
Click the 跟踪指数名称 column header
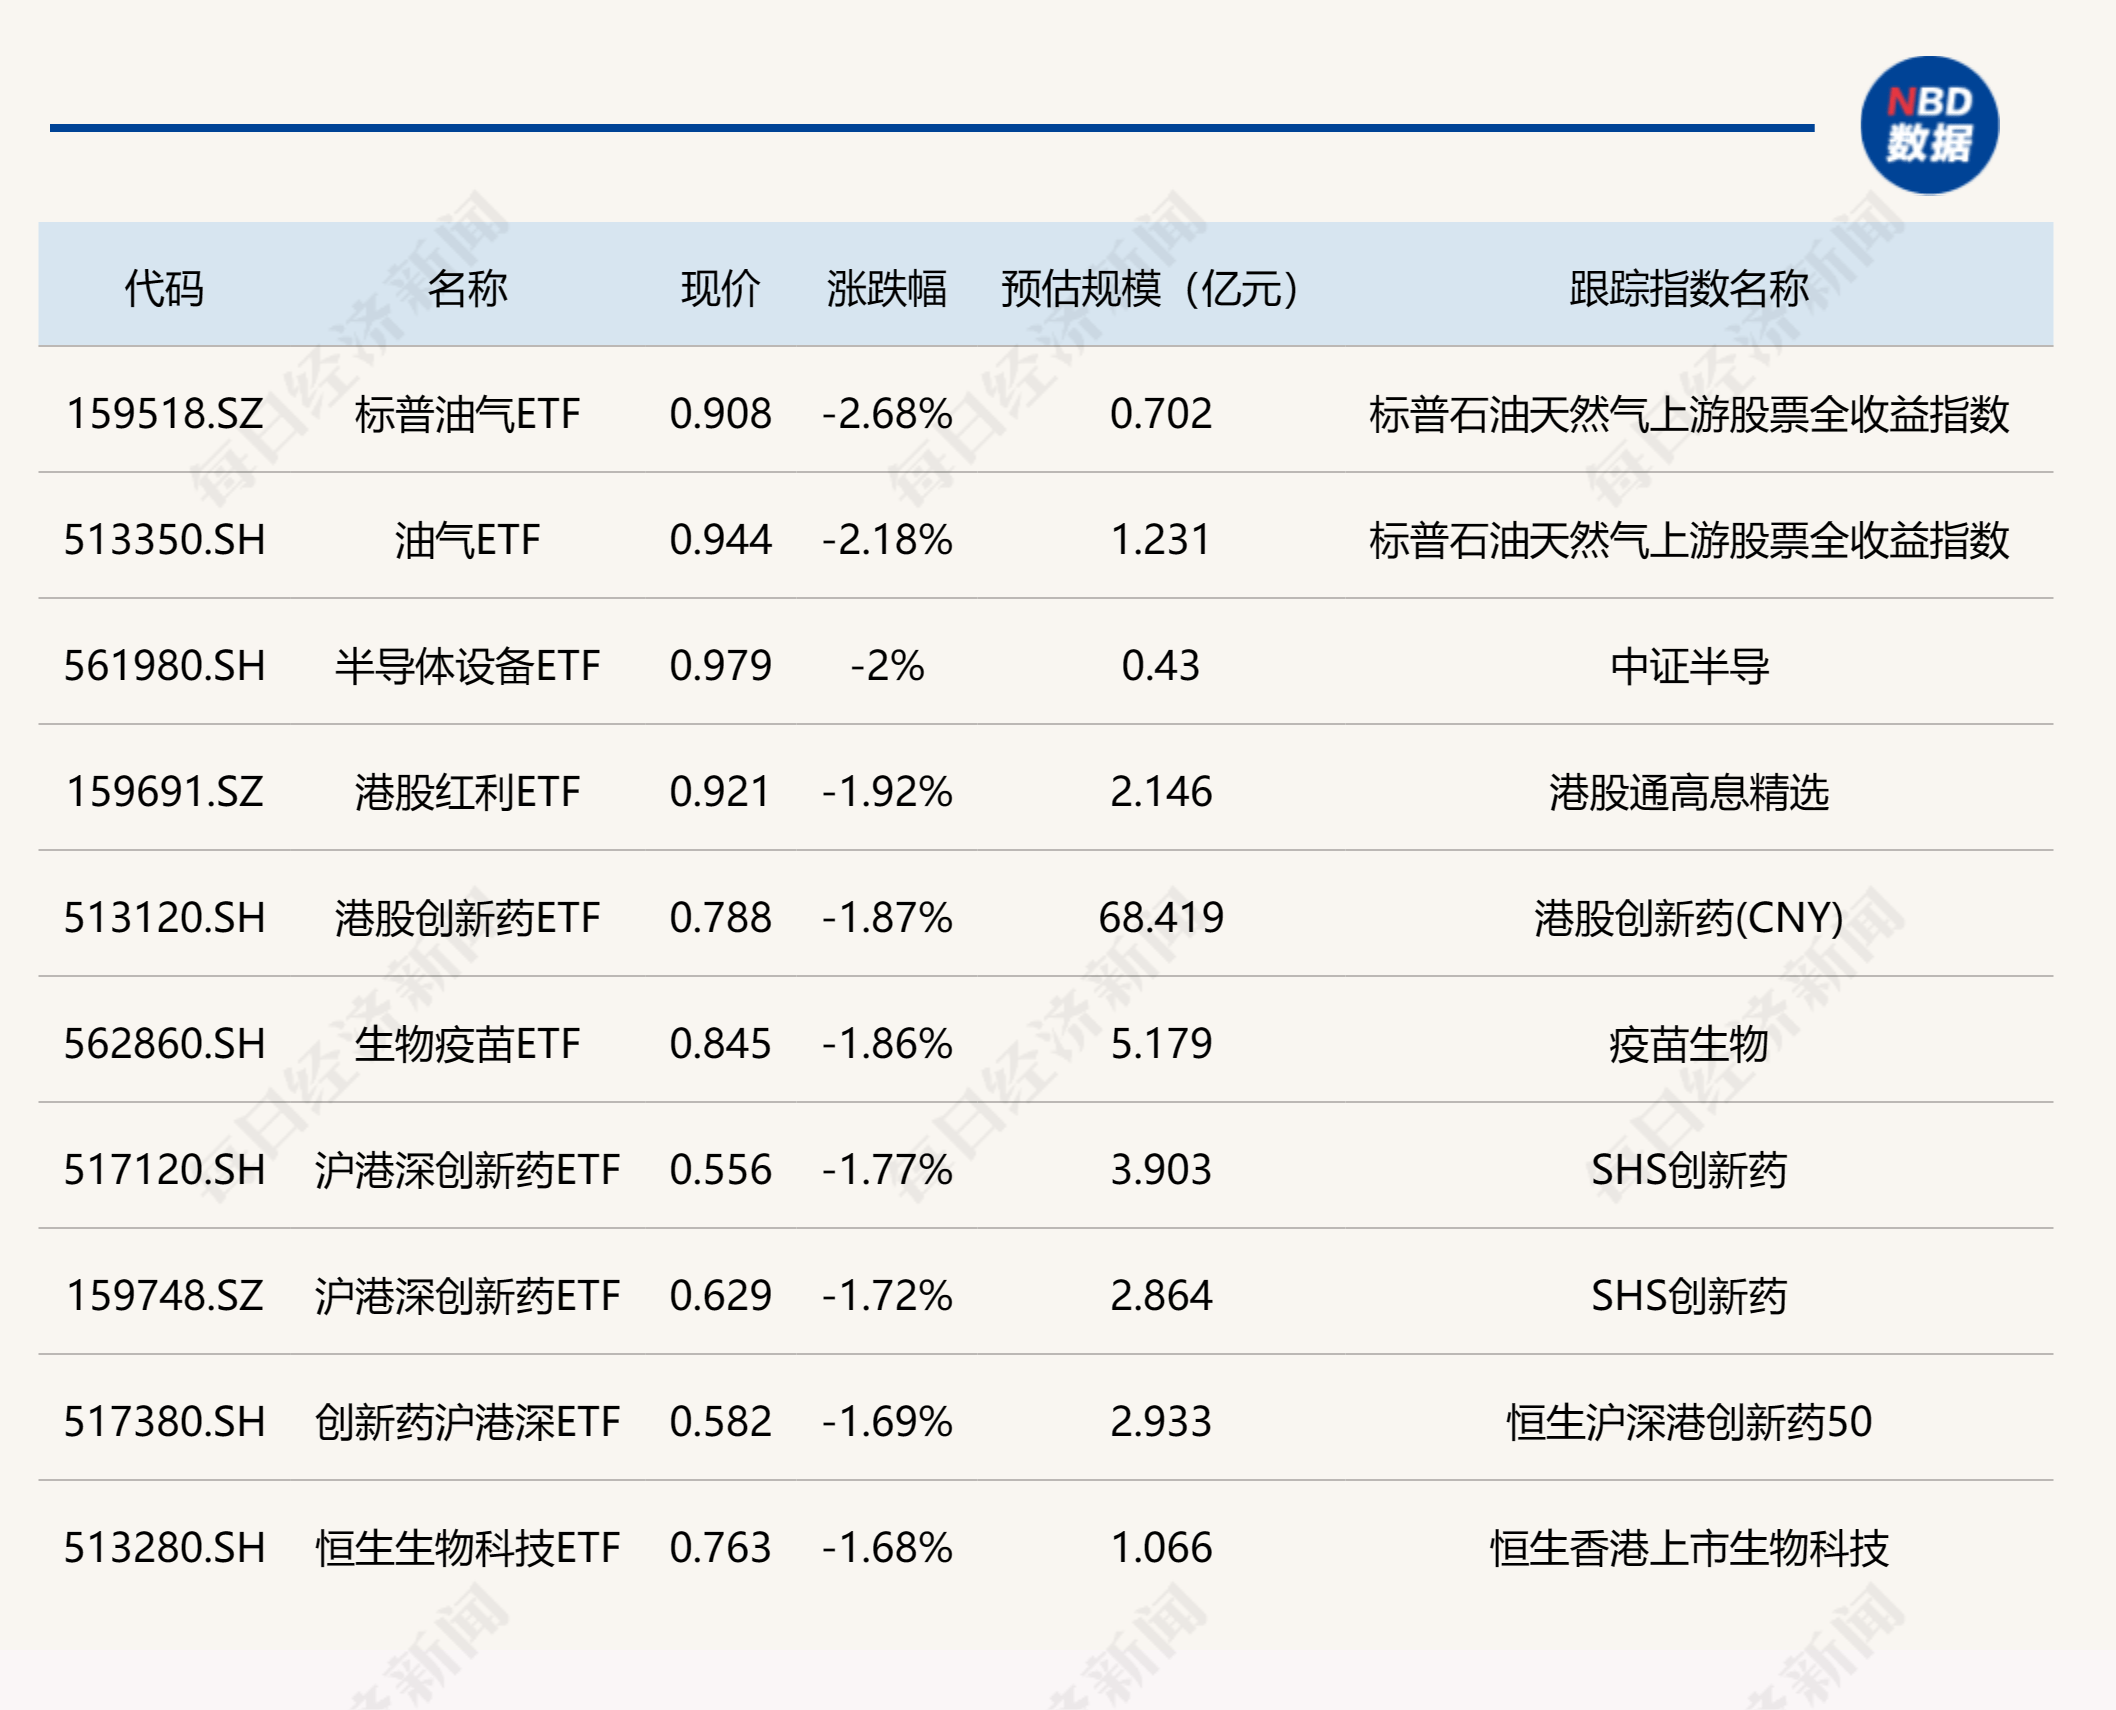coord(1689,289)
